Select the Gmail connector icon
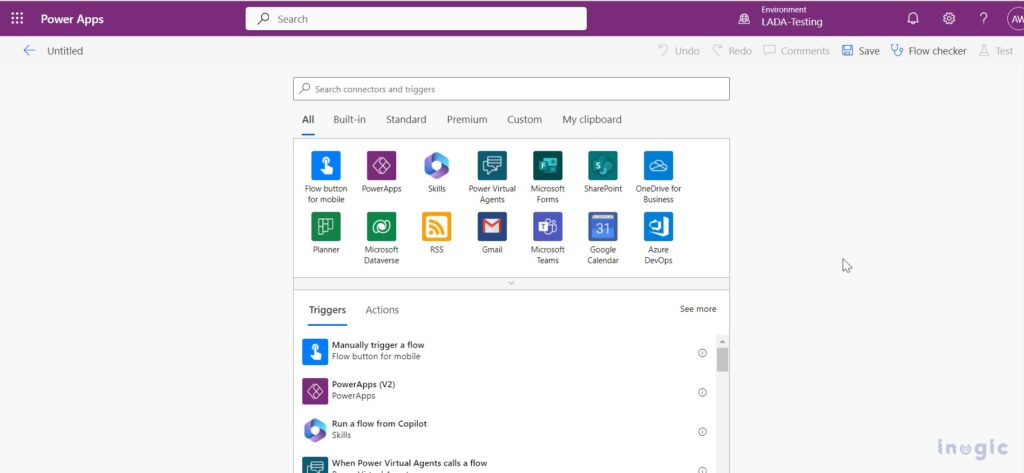This screenshot has width=1024, height=473. point(492,227)
